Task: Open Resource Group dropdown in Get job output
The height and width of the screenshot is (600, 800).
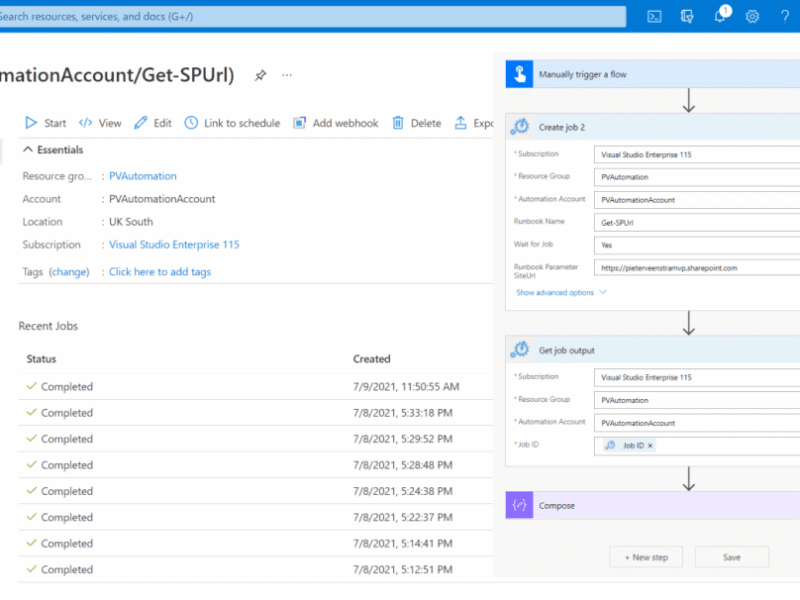Action: [x=697, y=401]
